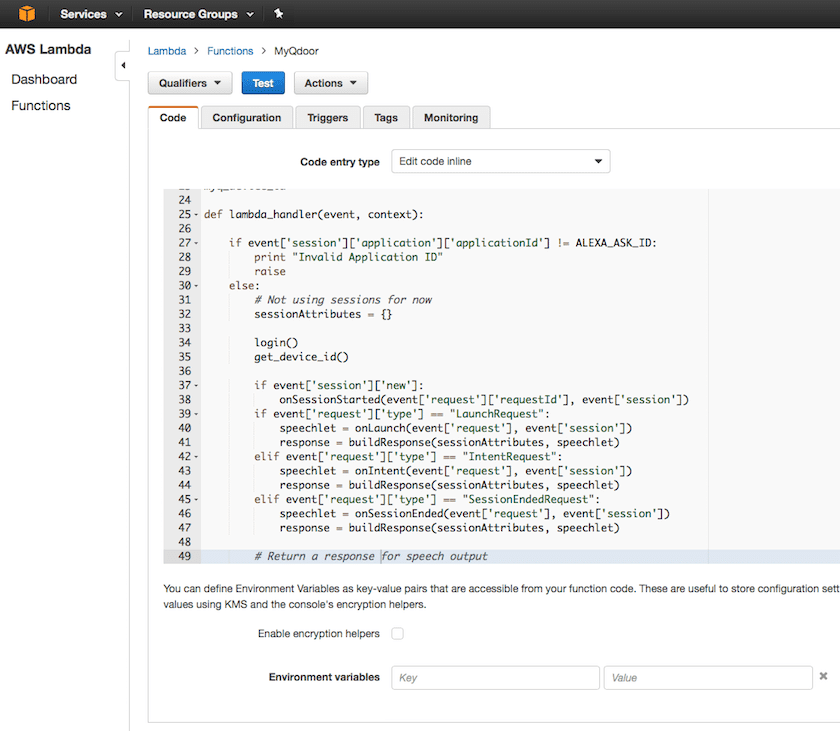Switch to the Code tab
This screenshot has height=731, width=840.
[x=173, y=118]
